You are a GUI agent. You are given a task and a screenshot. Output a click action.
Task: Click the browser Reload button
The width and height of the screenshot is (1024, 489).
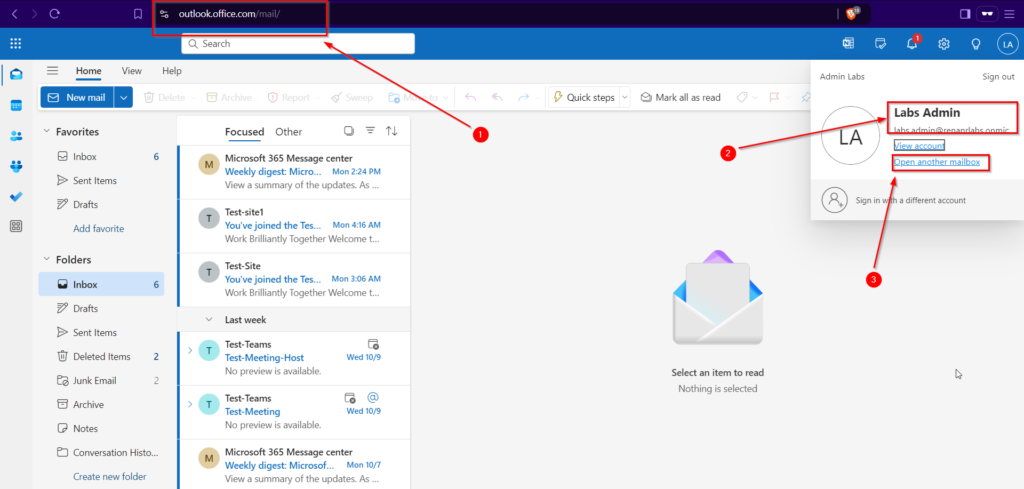pyautogui.click(x=54, y=13)
